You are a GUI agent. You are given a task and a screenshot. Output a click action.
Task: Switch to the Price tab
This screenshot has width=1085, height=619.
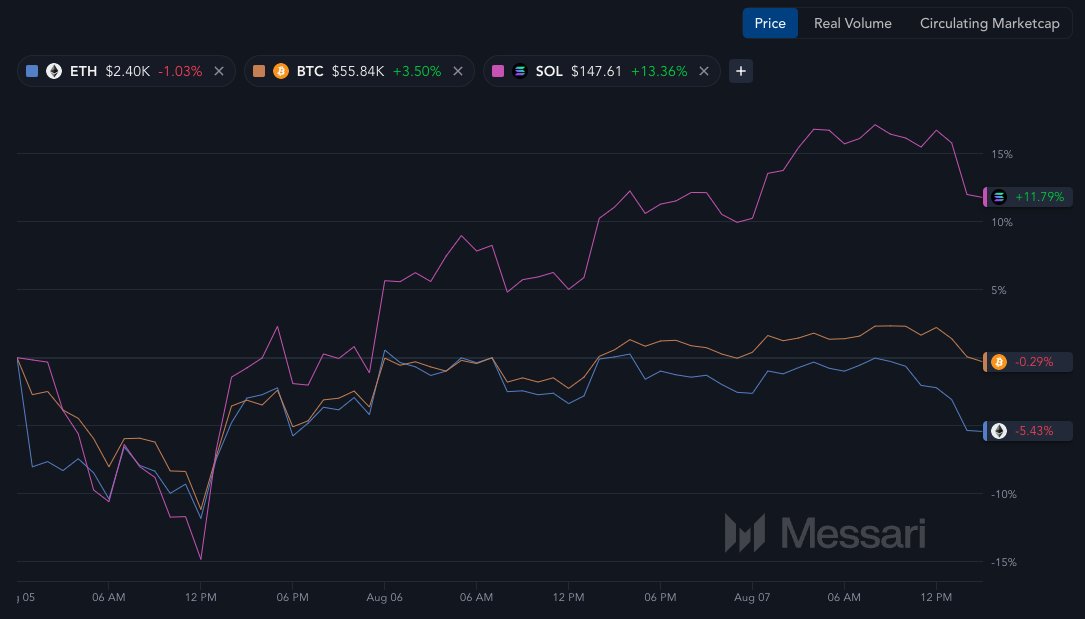pos(769,24)
